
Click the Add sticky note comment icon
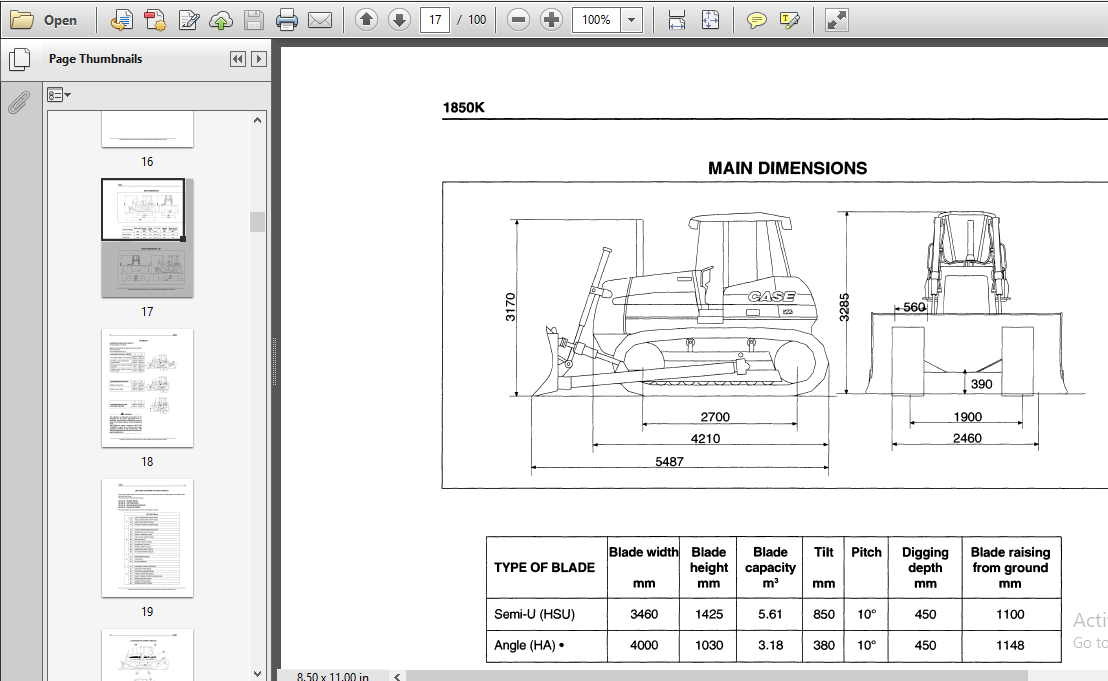pyautogui.click(x=756, y=20)
